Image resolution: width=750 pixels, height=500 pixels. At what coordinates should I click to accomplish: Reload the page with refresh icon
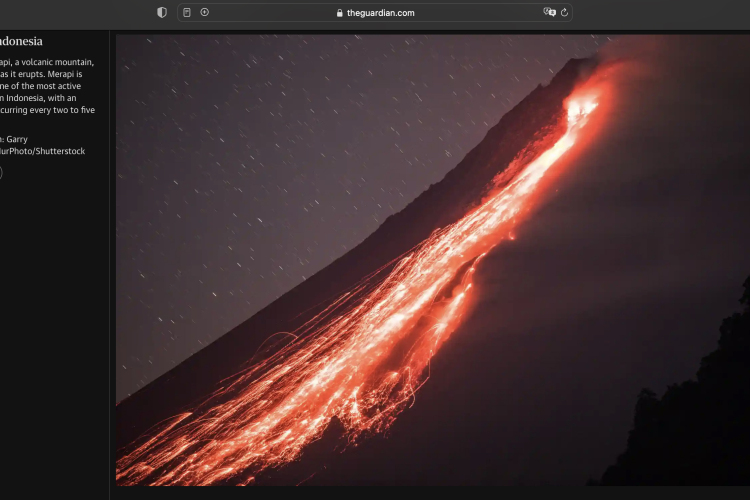point(564,13)
